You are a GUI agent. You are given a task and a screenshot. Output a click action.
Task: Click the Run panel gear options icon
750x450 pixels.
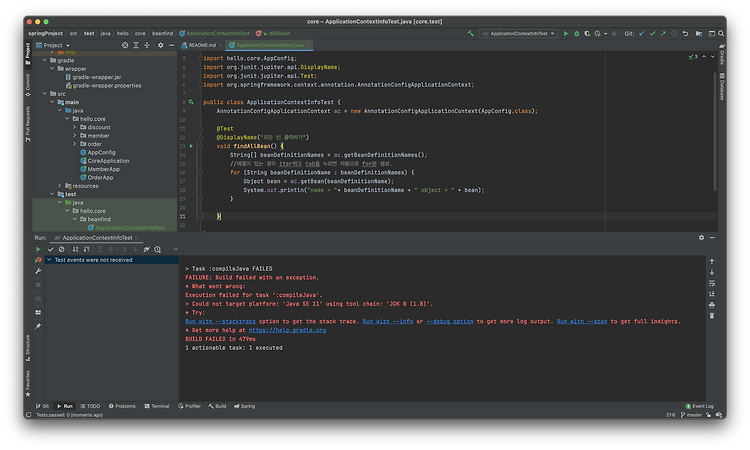click(x=701, y=238)
